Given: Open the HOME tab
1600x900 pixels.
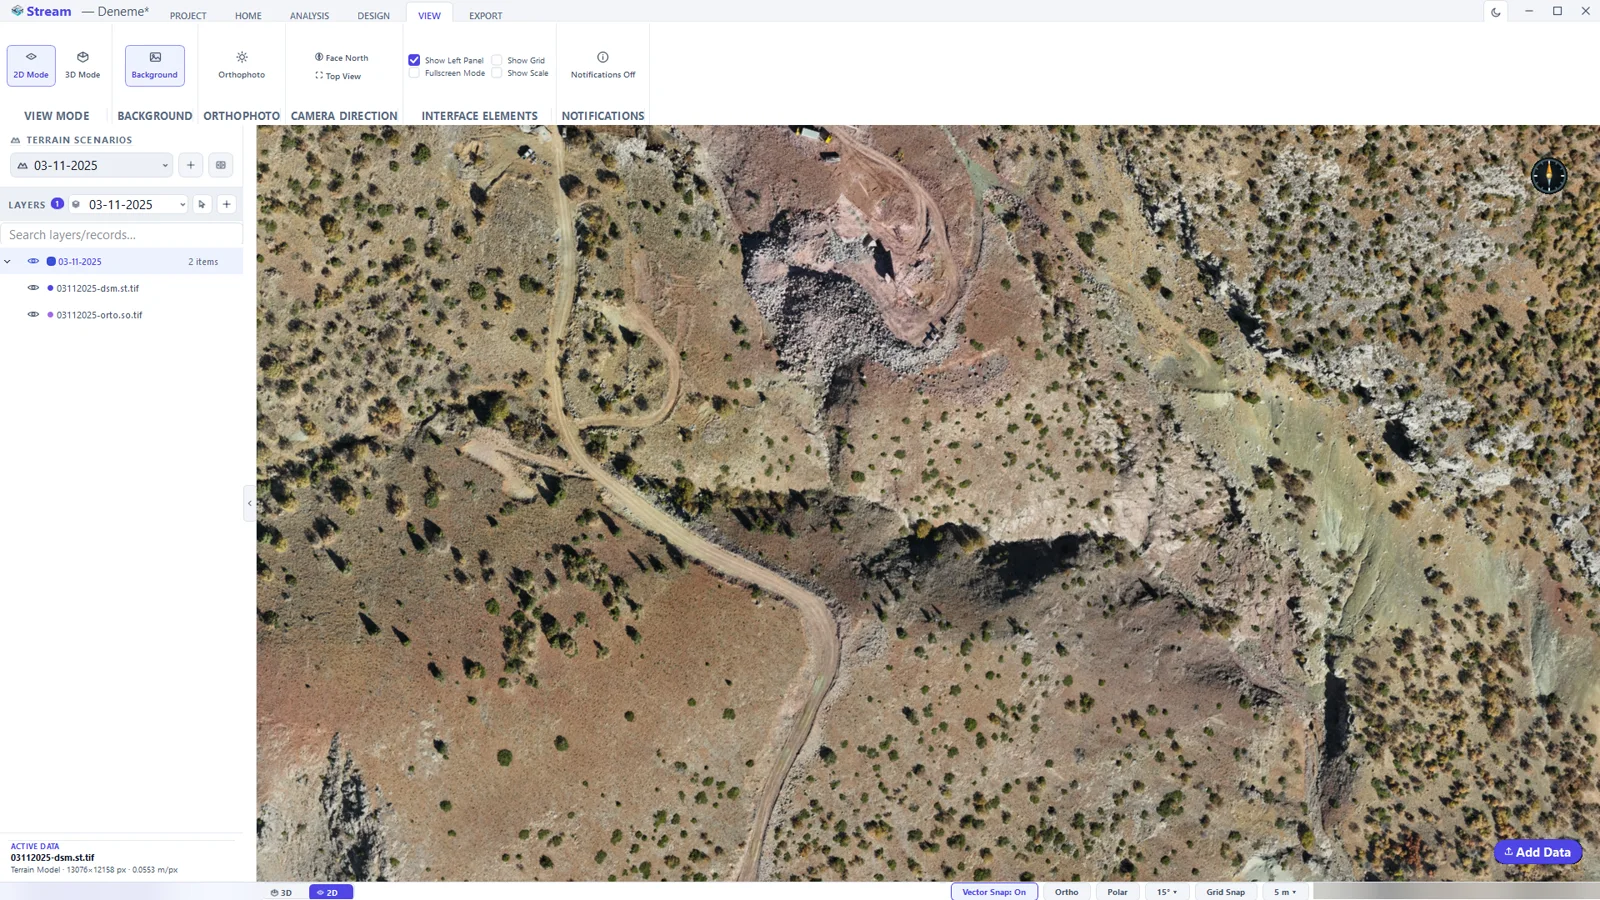Looking at the screenshot, I should (248, 16).
